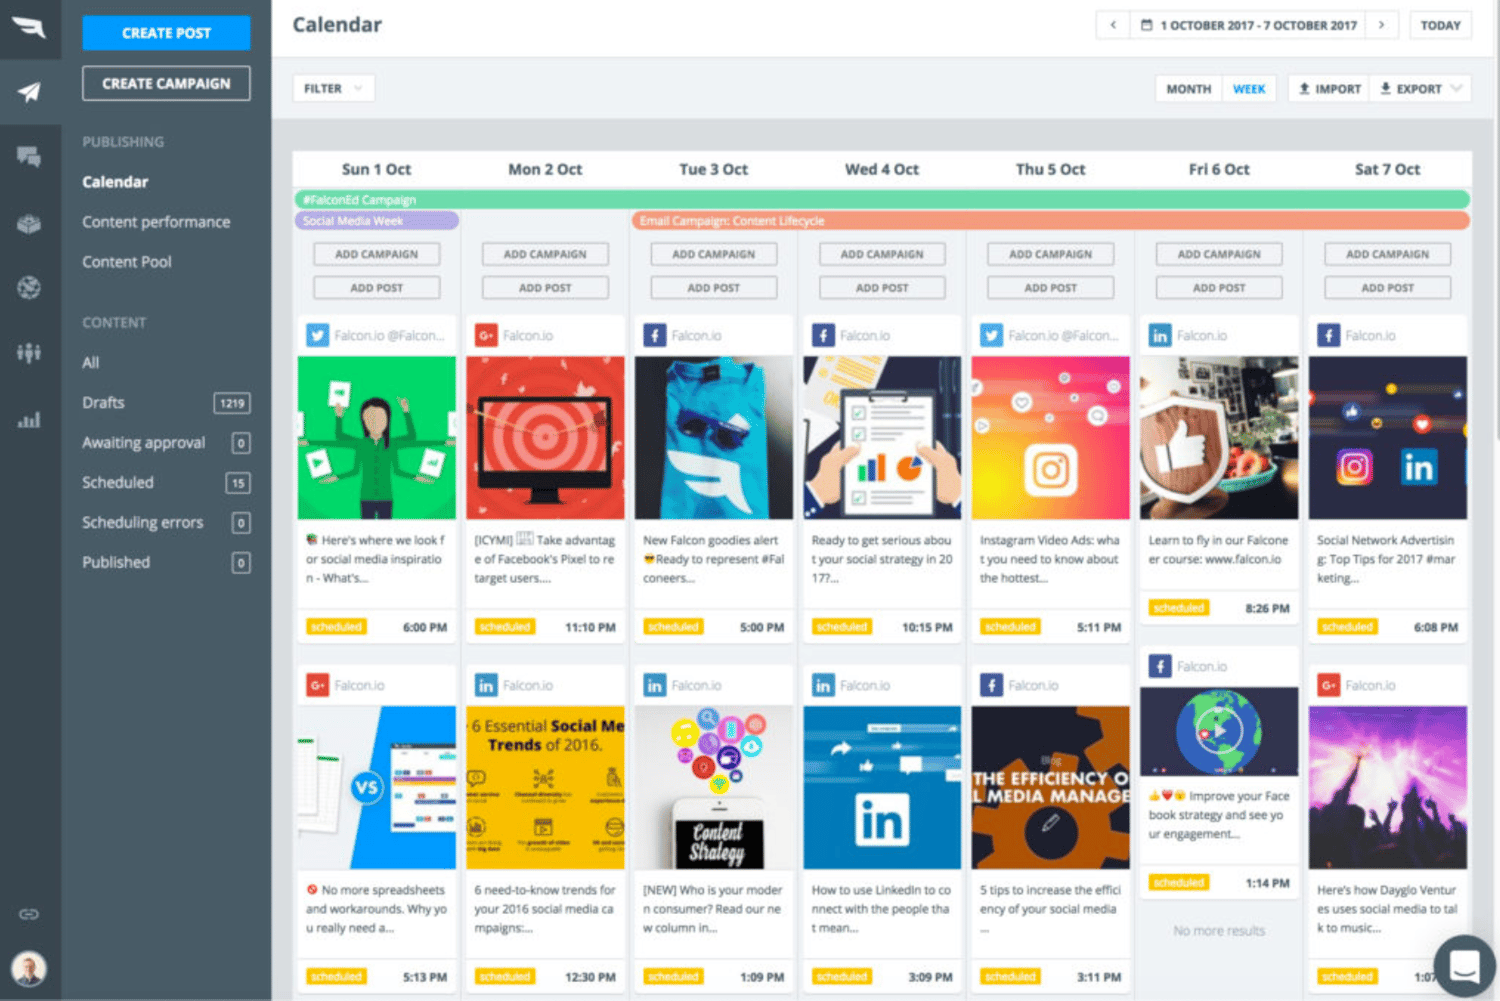
Task: Open Content performance page
Action: point(156,222)
